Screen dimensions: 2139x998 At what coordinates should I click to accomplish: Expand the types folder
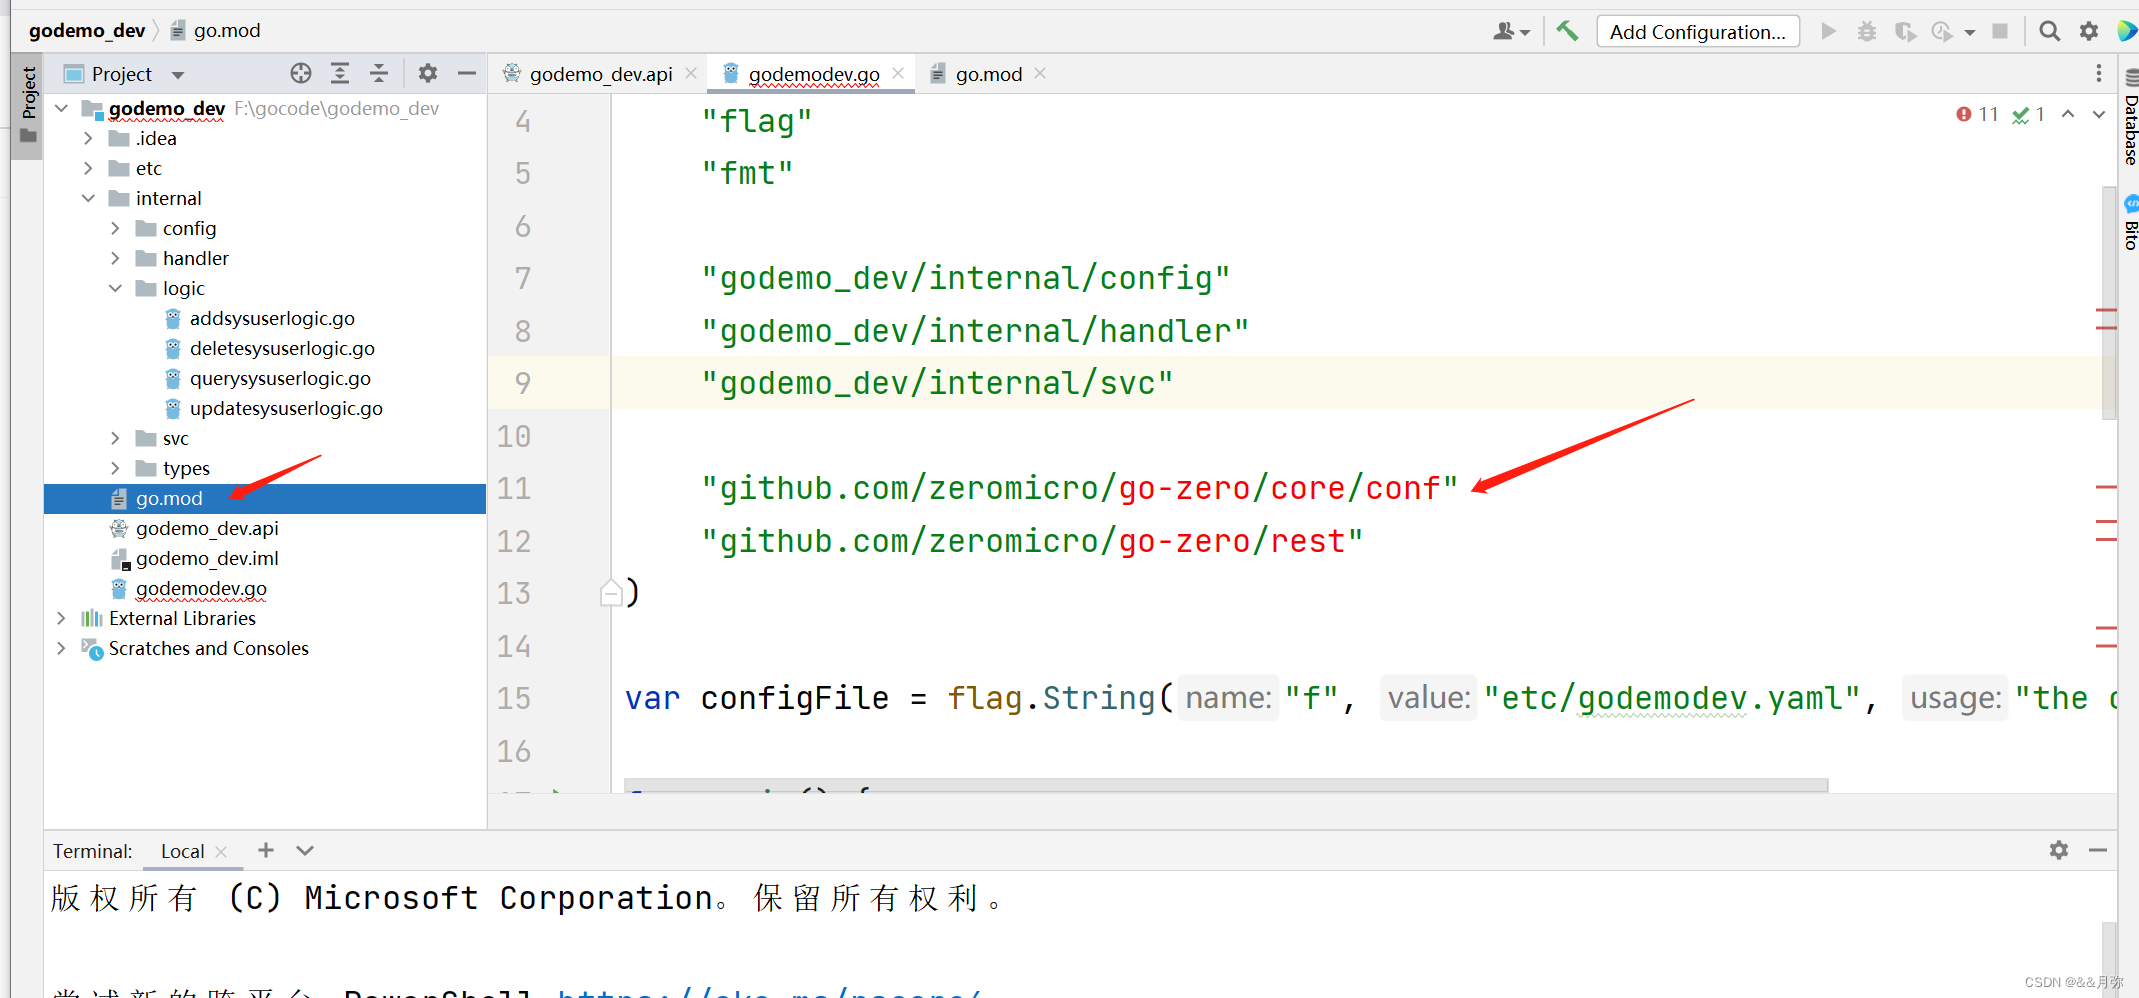pyautogui.click(x=115, y=468)
